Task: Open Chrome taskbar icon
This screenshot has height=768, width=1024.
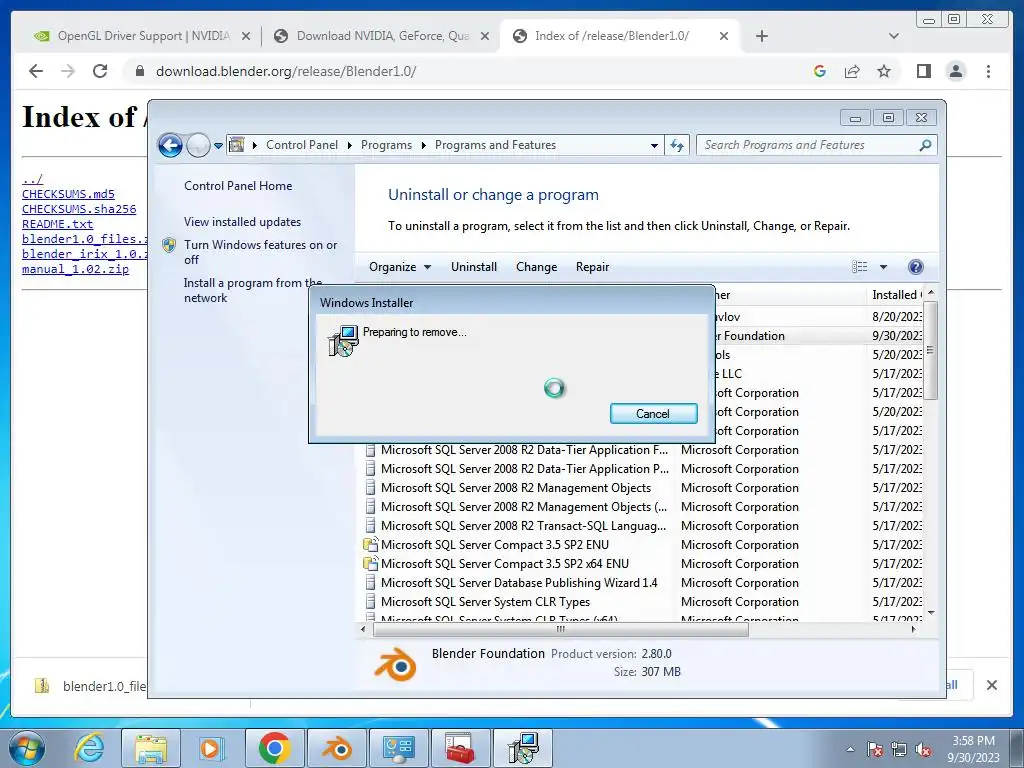Action: (x=274, y=748)
